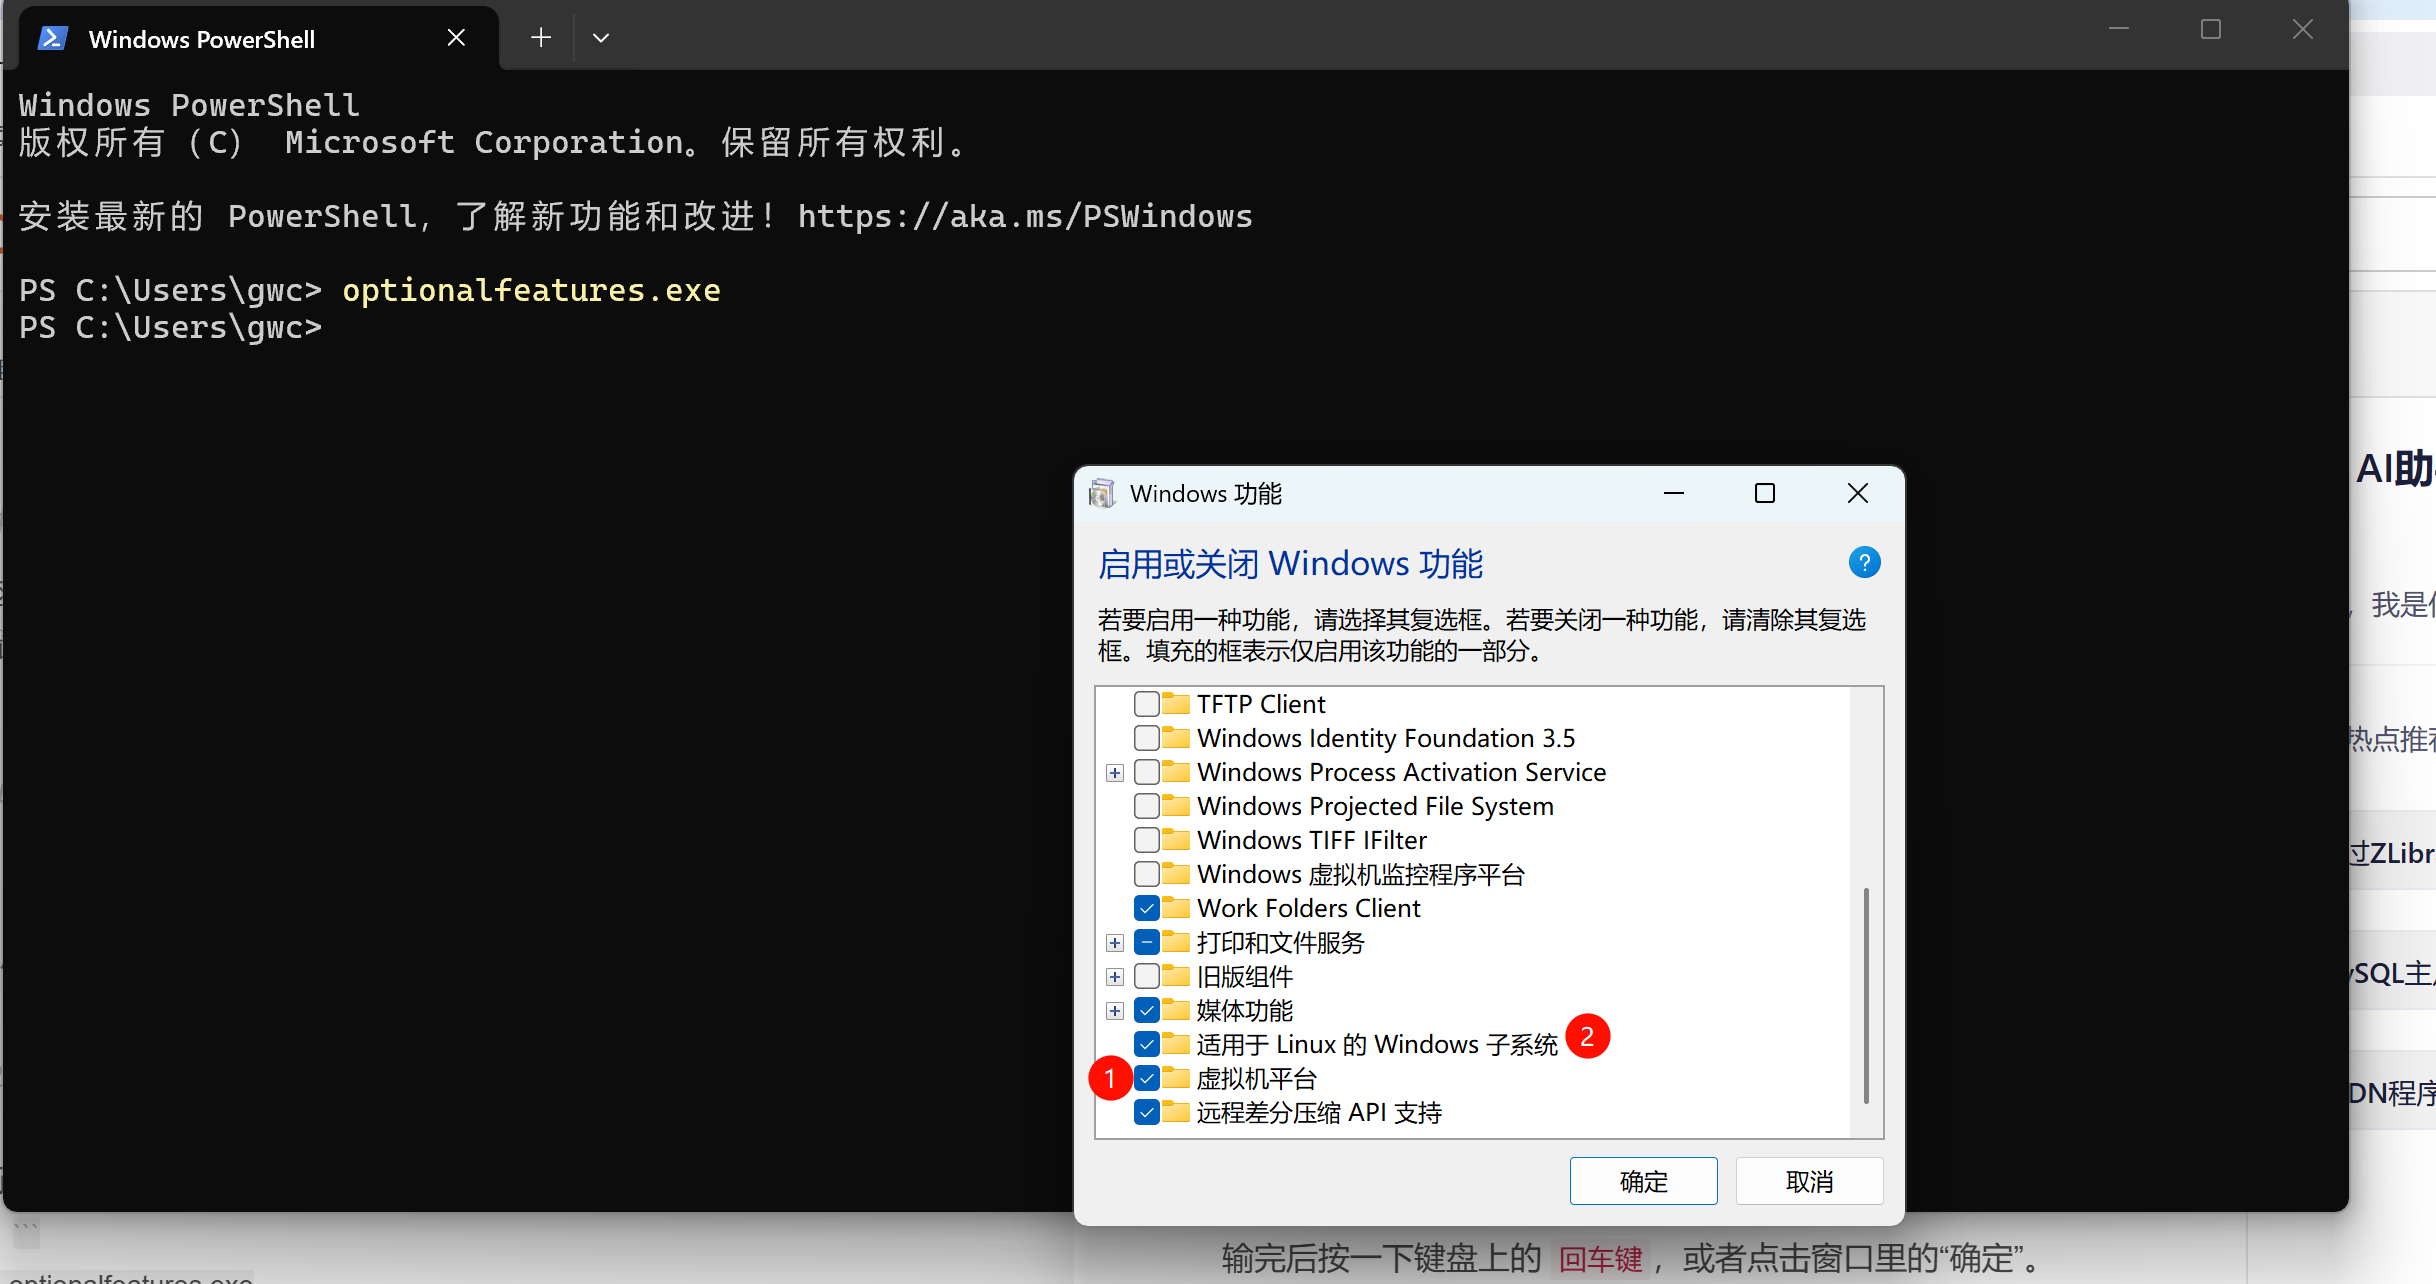Close the Windows PowerShell tab
Screen dimensions: 2436x1284
[x=456, y=38]
